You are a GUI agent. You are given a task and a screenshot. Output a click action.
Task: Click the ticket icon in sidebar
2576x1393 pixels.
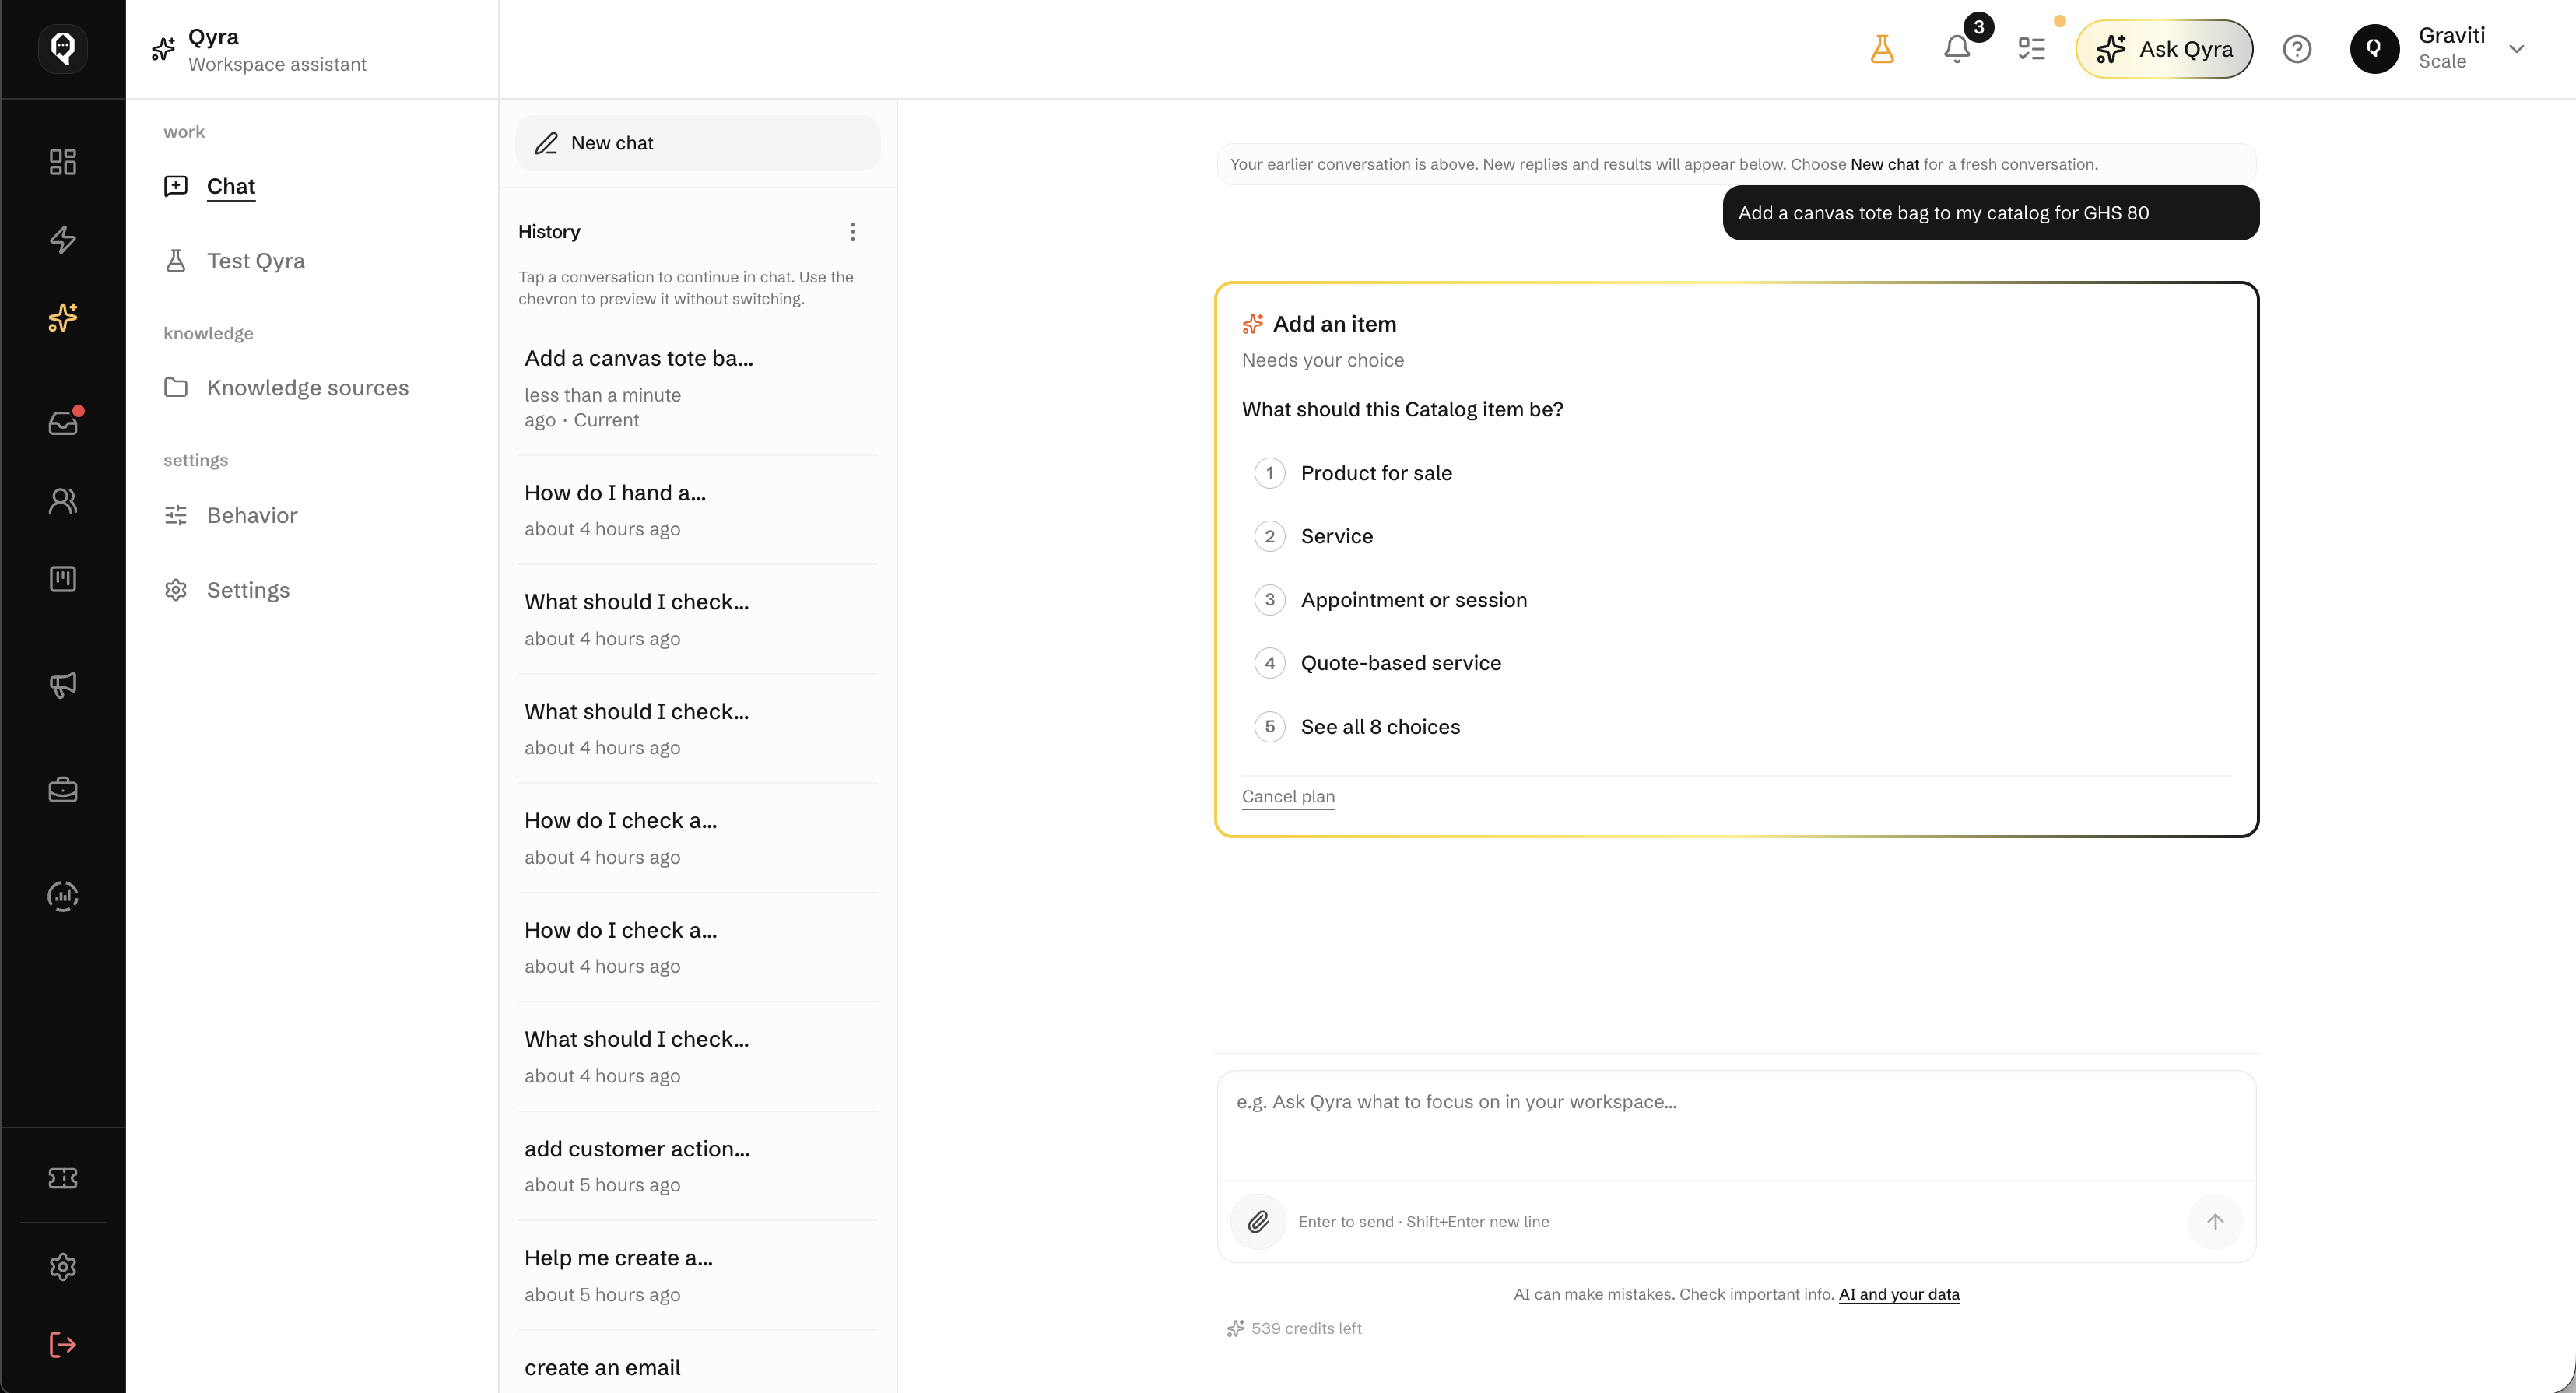point(63,1178)
